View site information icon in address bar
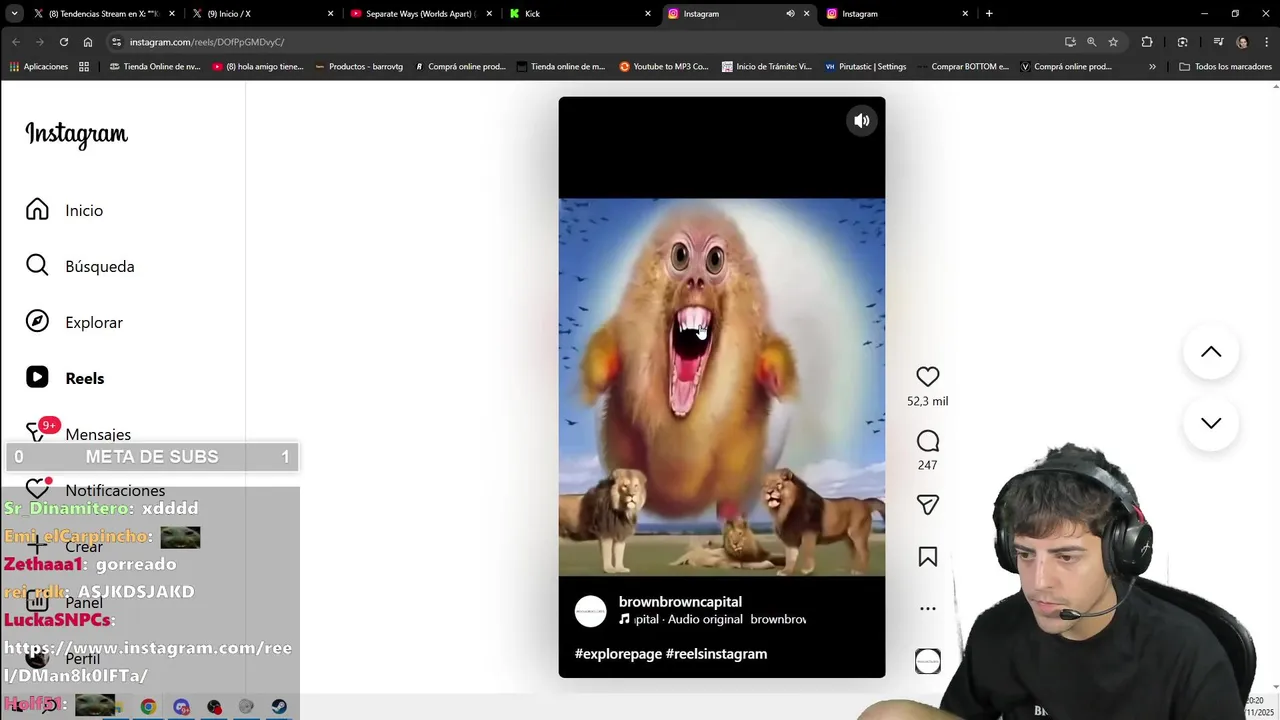1280x720 pixels. pyautogui.click(x=116, y=42)
